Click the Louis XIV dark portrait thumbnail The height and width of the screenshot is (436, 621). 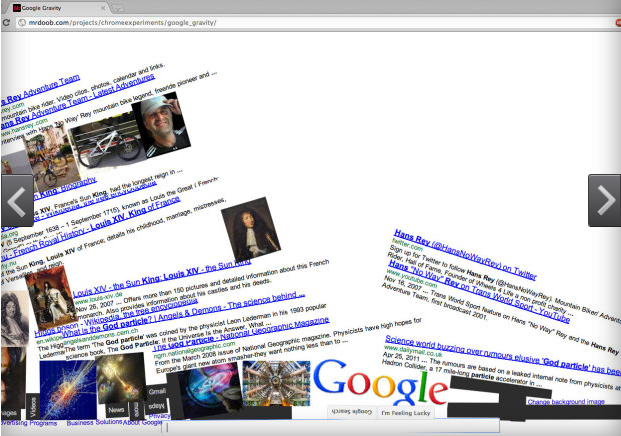(251, 230)
